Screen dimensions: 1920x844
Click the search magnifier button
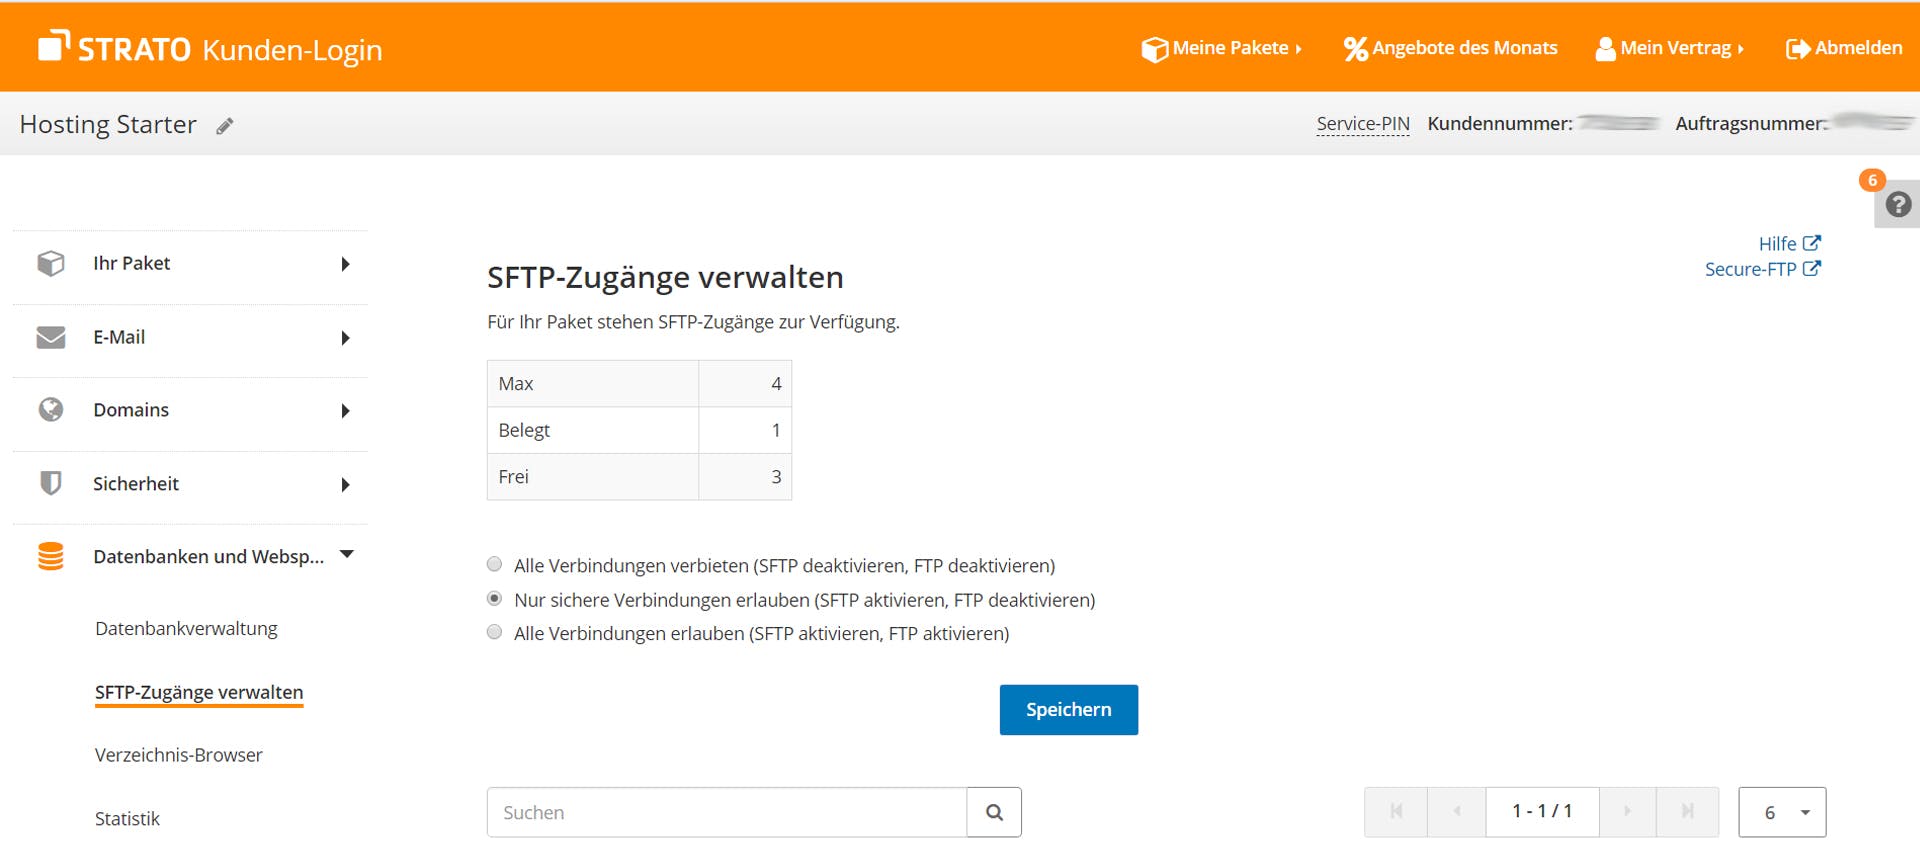click(994, 812)
